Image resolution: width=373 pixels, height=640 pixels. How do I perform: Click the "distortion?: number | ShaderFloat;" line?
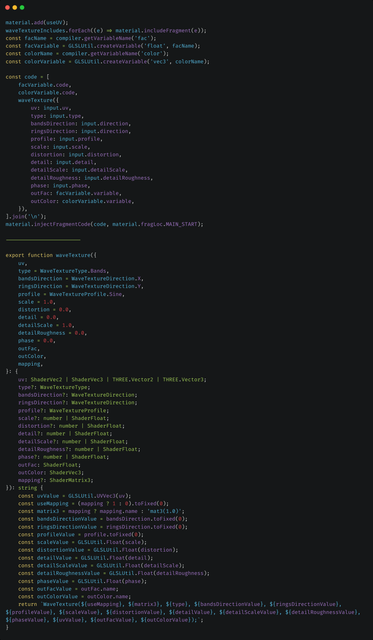(x=71, y=426)
